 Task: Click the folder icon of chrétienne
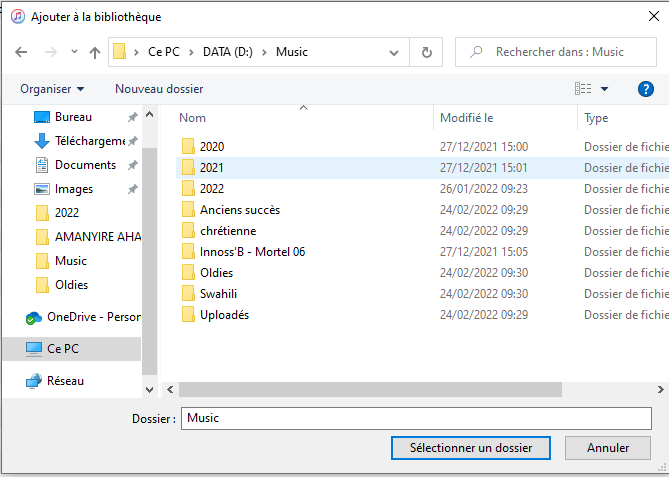(188, 231)
